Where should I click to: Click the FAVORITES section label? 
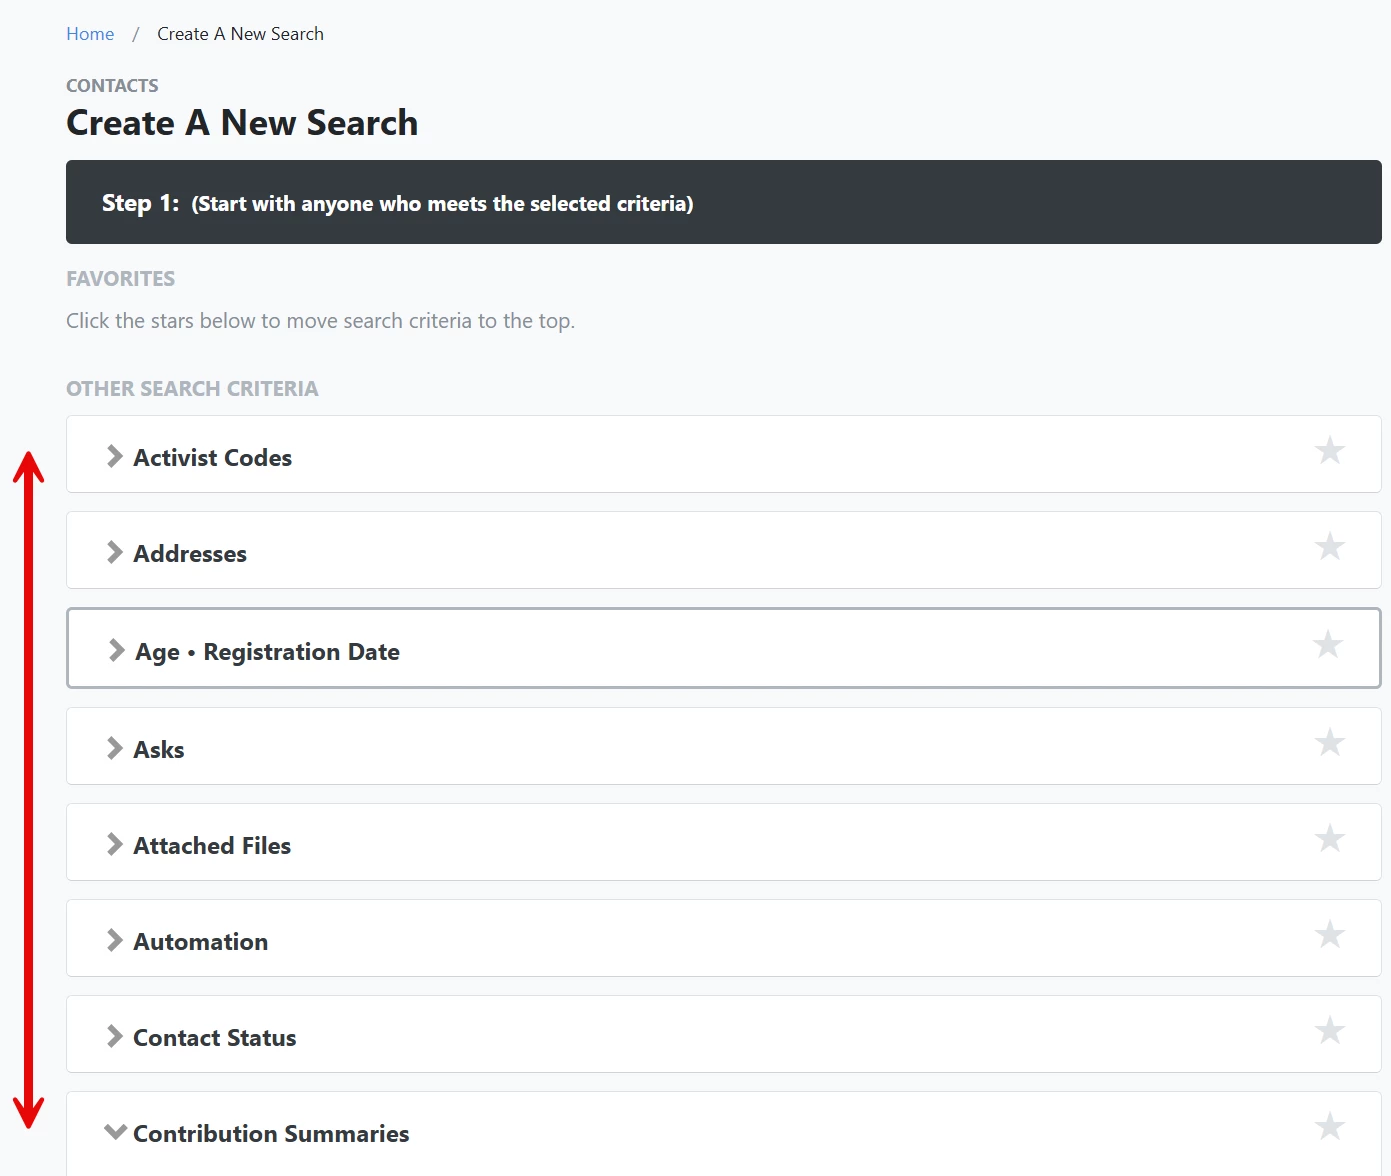(x=120, y=279)
